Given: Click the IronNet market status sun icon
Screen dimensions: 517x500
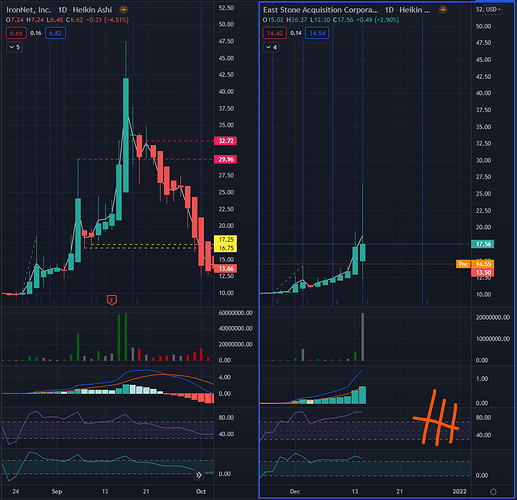Looking at the screenshot, I should (x=123, y=10).
